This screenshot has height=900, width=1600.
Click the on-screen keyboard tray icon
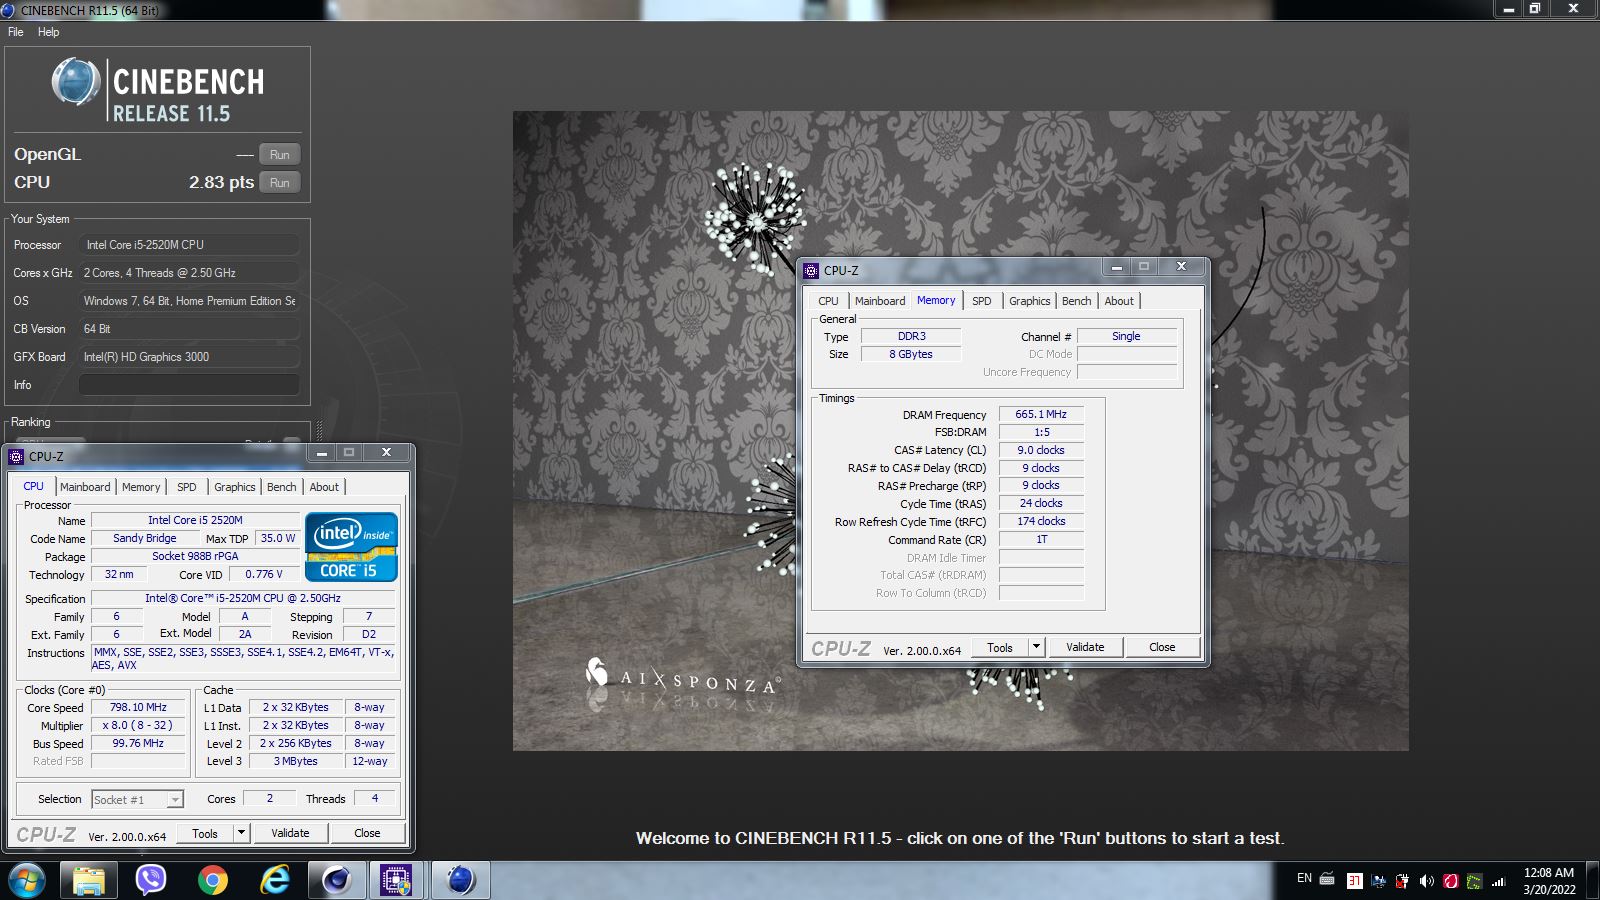click(1327, 879)
